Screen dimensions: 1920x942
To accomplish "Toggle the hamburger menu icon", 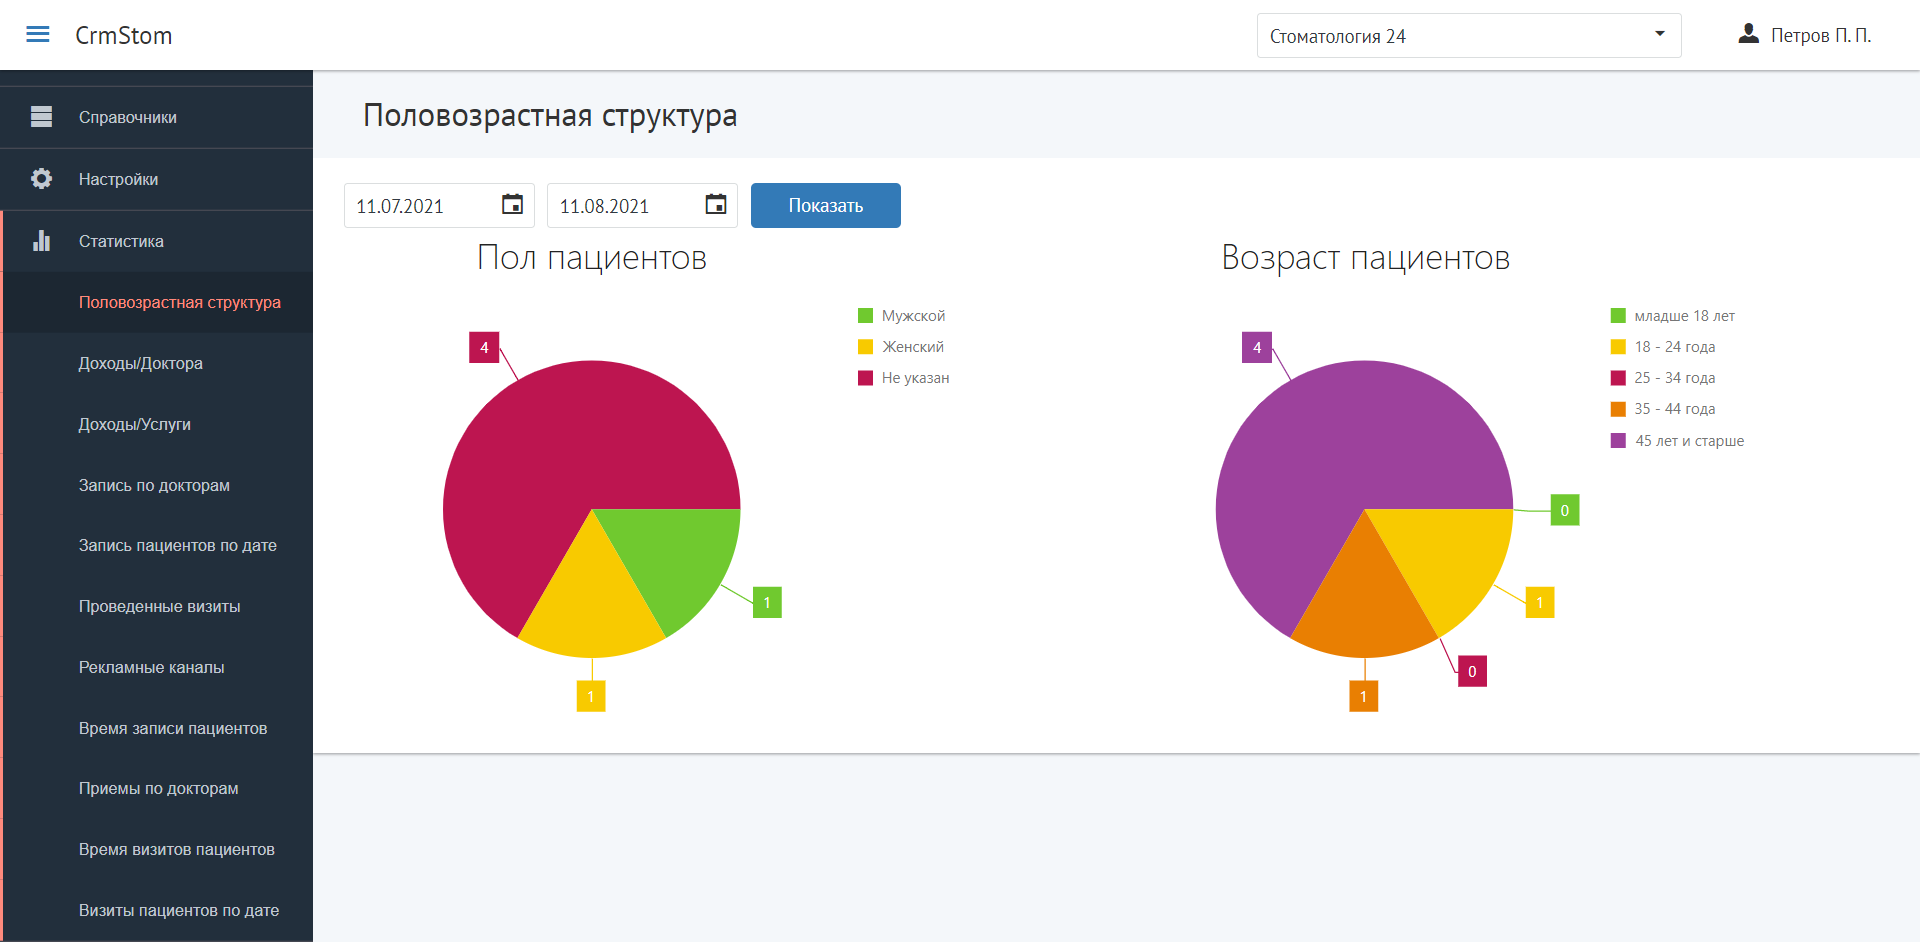I will point(38,35).
